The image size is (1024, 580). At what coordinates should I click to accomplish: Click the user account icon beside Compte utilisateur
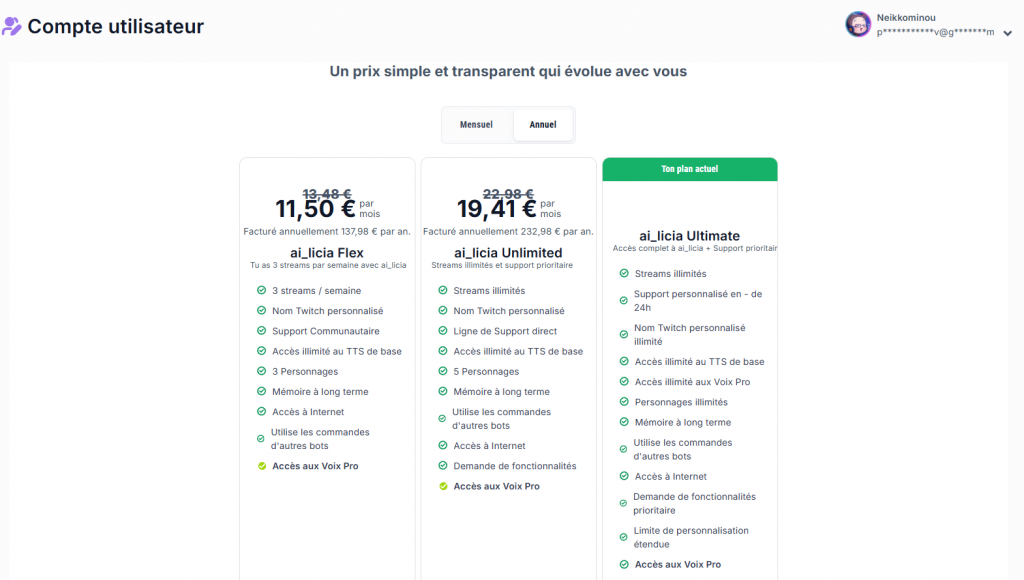(x=12, y=27)
